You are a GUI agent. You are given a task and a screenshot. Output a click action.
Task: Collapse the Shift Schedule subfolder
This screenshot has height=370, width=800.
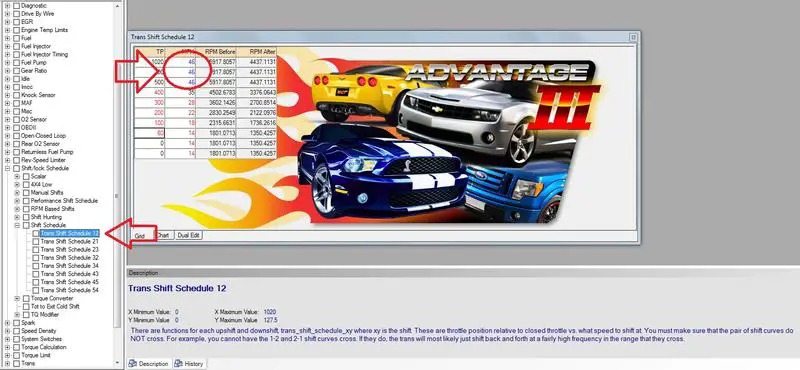tap(17, 225)
